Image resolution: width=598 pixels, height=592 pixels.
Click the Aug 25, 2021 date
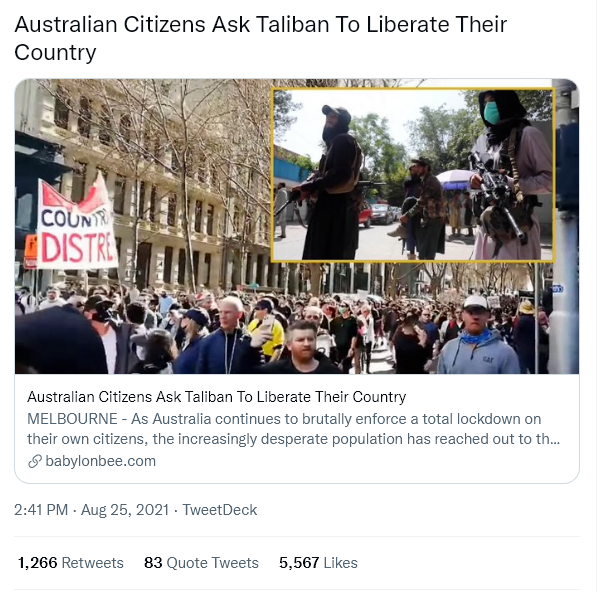(x=125, y=510)
